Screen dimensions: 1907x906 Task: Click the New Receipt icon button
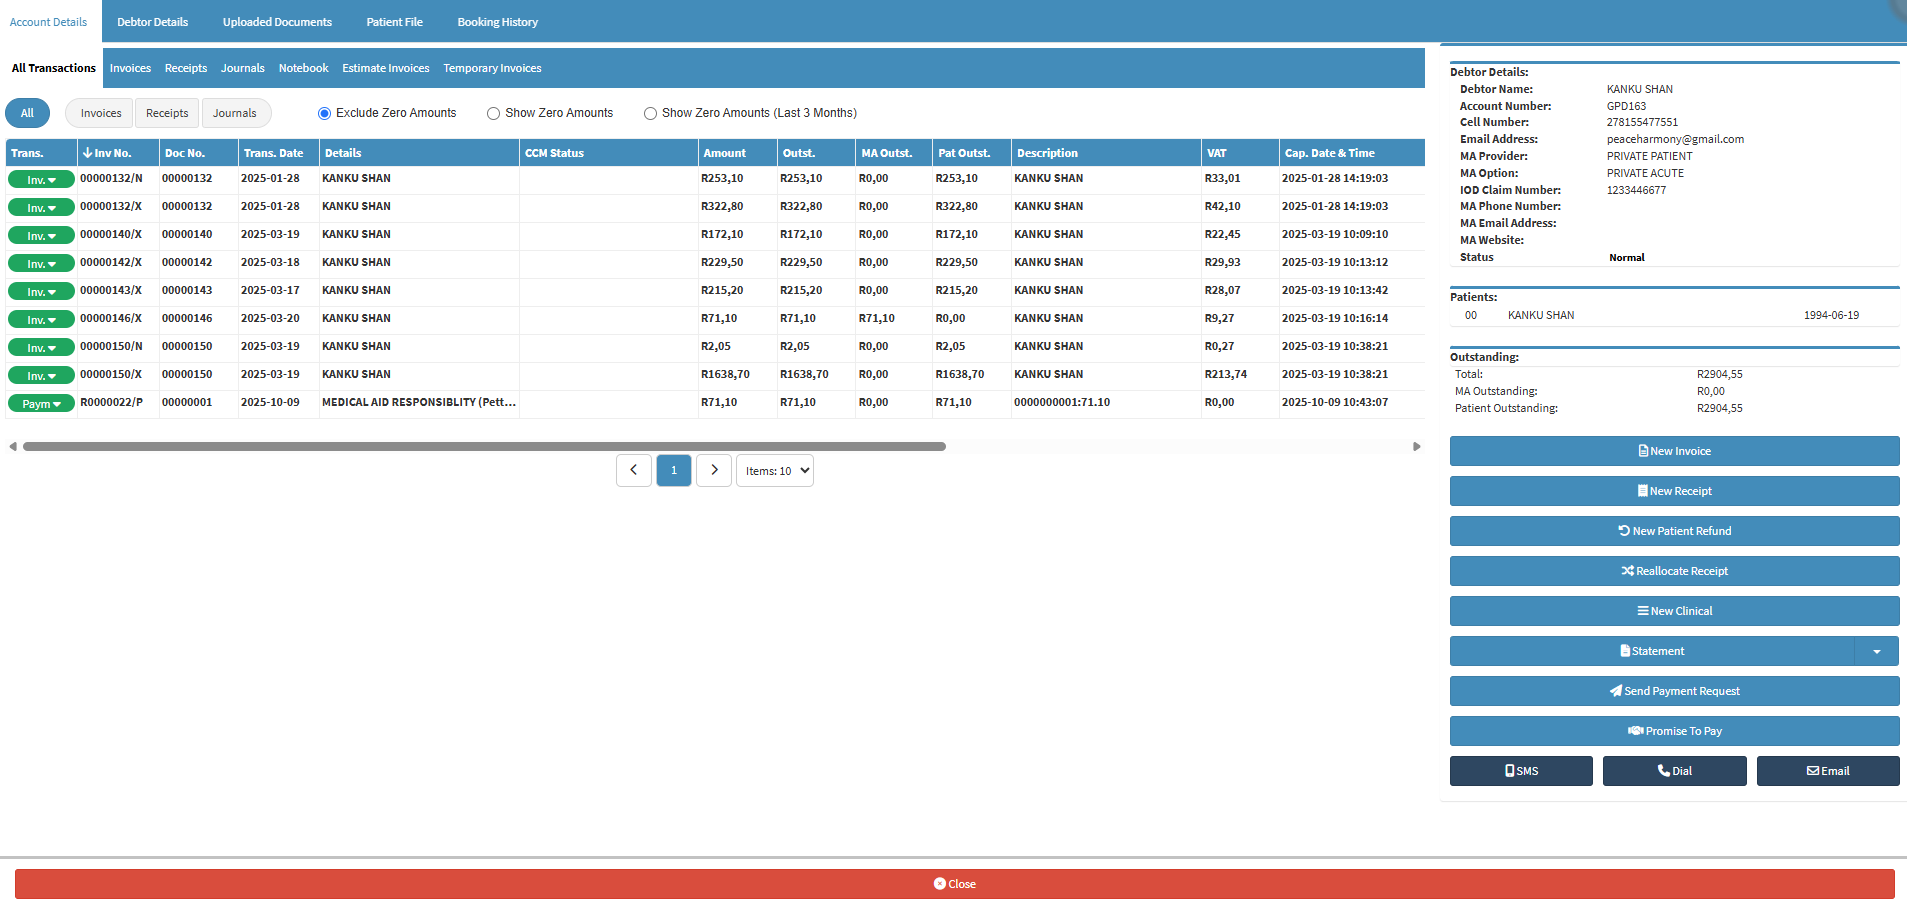pos(1642,491)
